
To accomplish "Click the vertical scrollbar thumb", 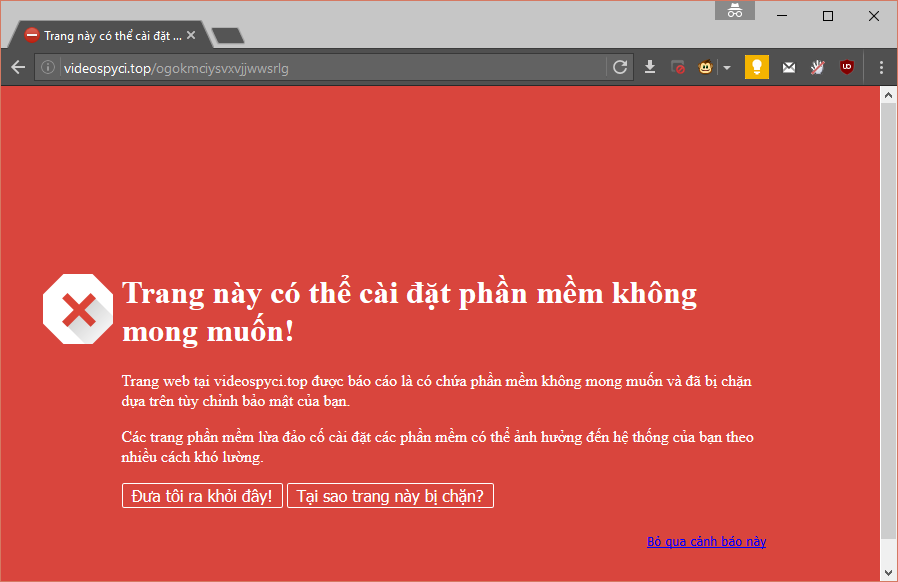I will click(x=888, y=321).
